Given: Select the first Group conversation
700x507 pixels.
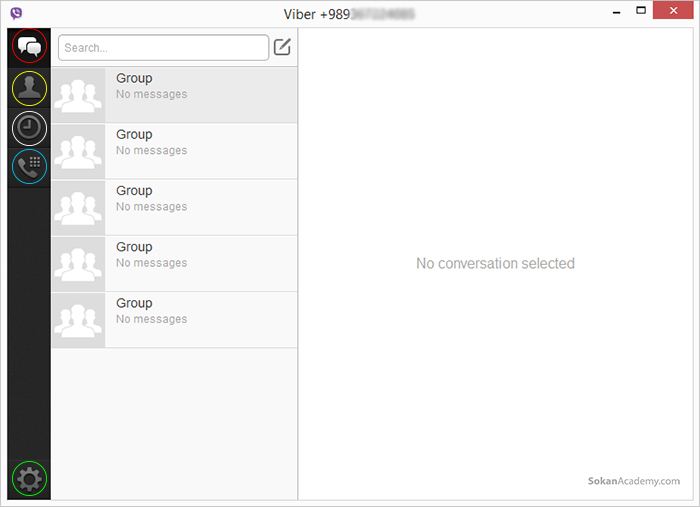Looking at the screenshot, I should (x=175, y=95).
